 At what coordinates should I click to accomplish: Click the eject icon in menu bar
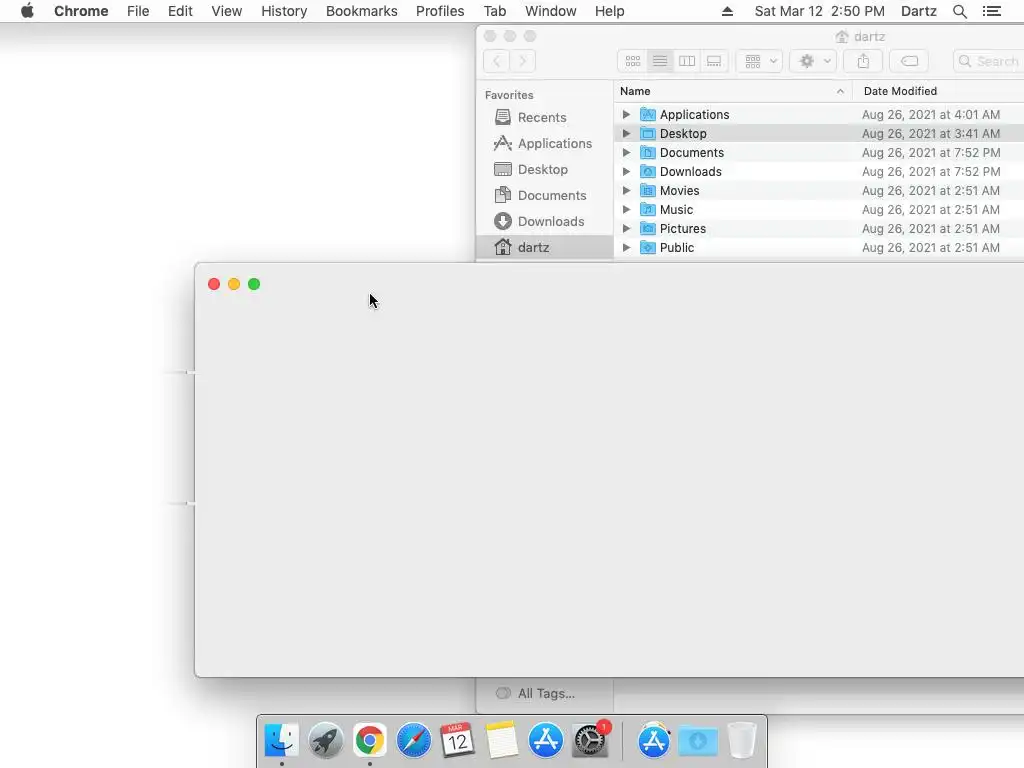tap(727, 11)
